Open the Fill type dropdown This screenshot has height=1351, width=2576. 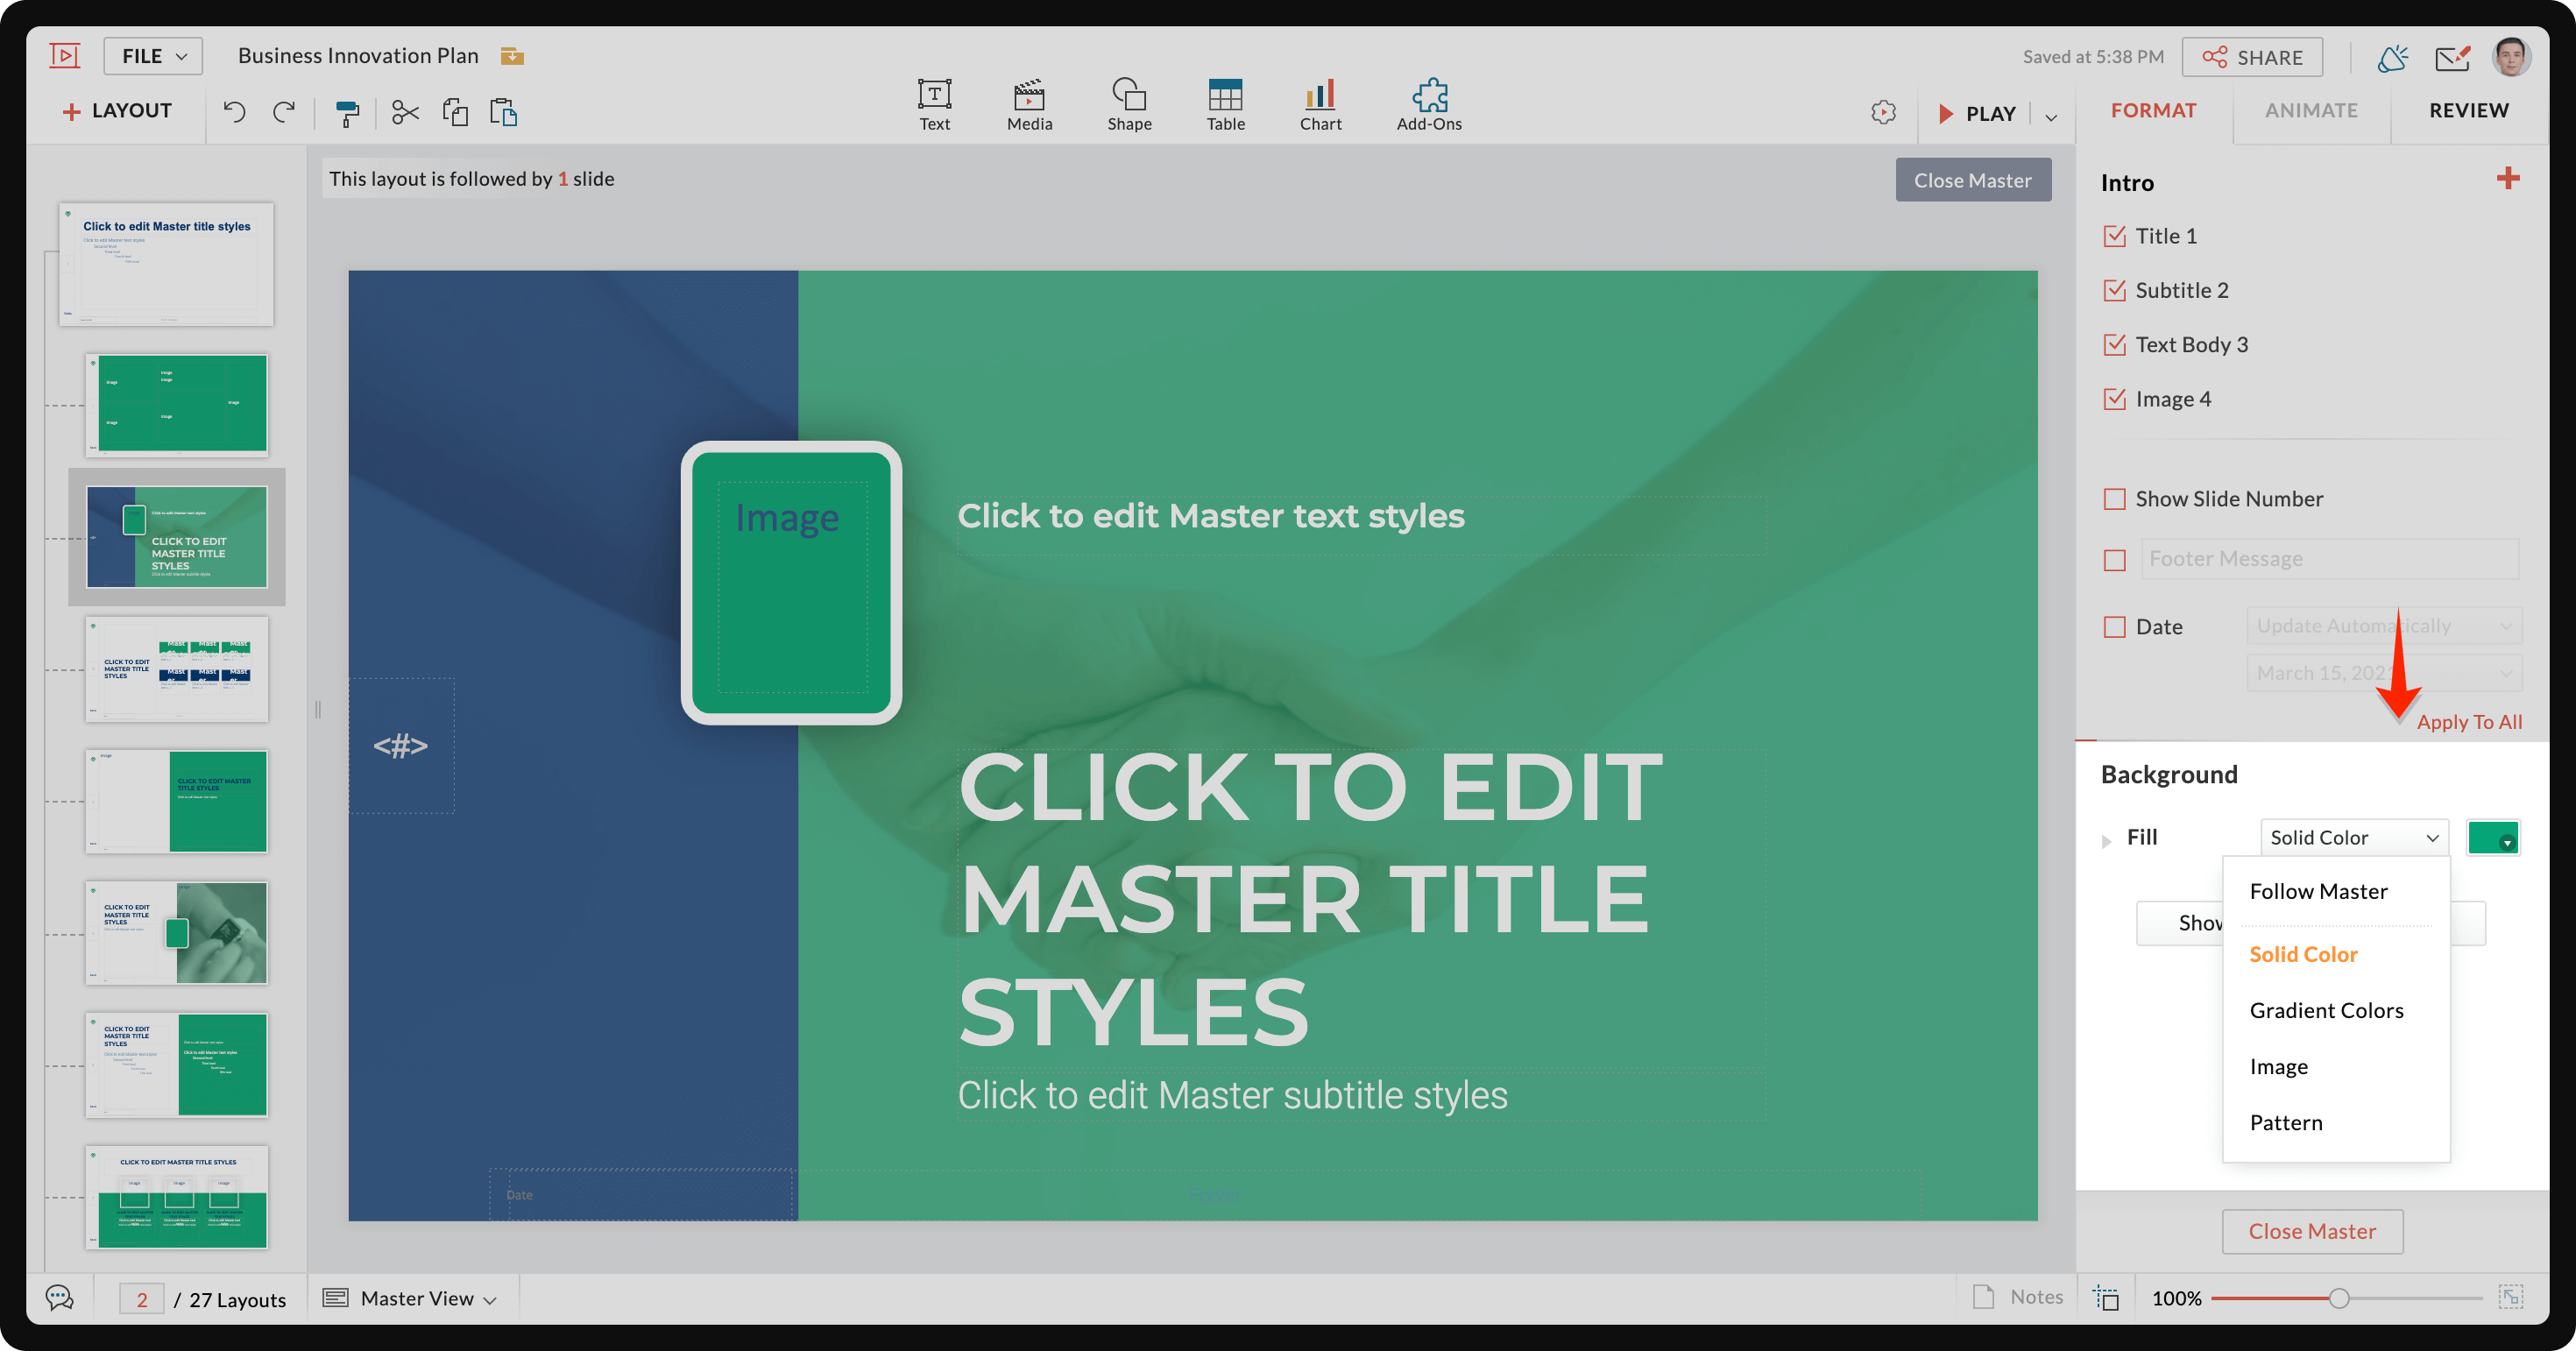point(2352,837)
